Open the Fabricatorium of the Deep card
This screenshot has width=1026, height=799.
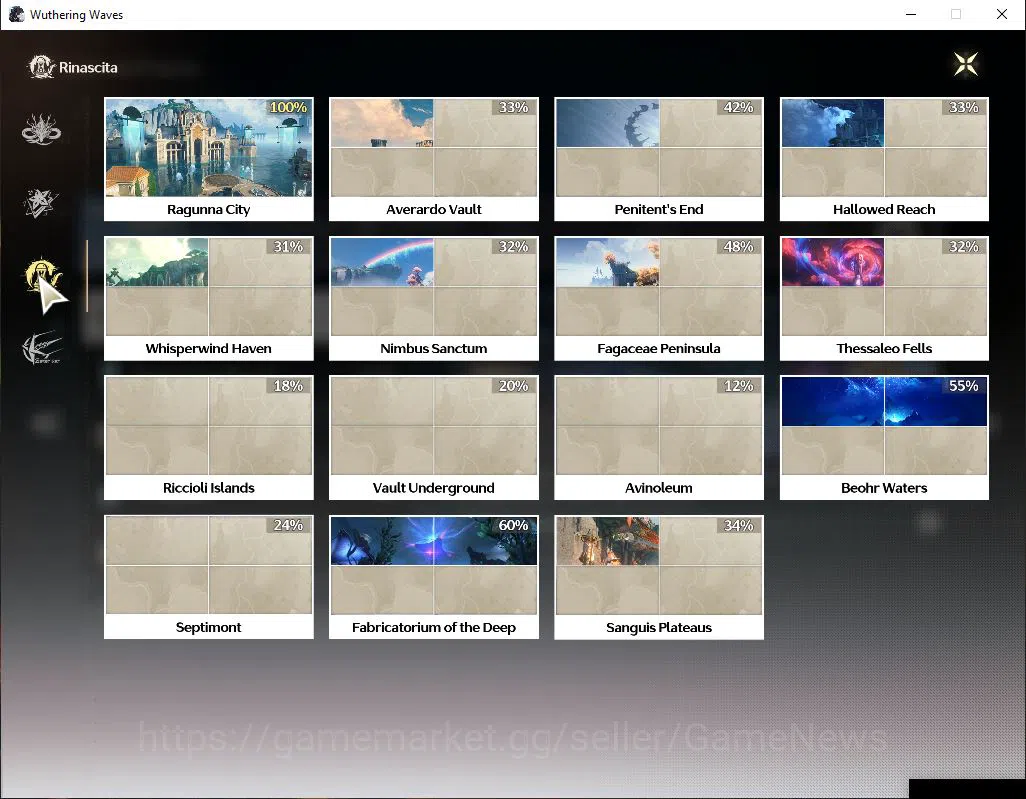click(434, 577)
